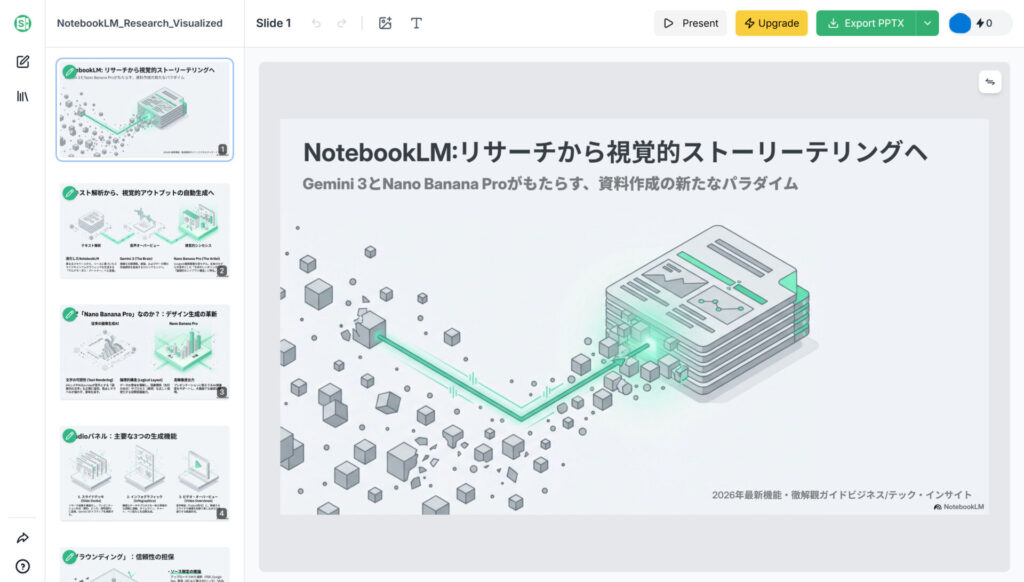This screenshot has height=582, width=1024.
Task: Click the NotebookLM_Research_Visualized title
Action: pyautogui.click(x=140, y=23)
